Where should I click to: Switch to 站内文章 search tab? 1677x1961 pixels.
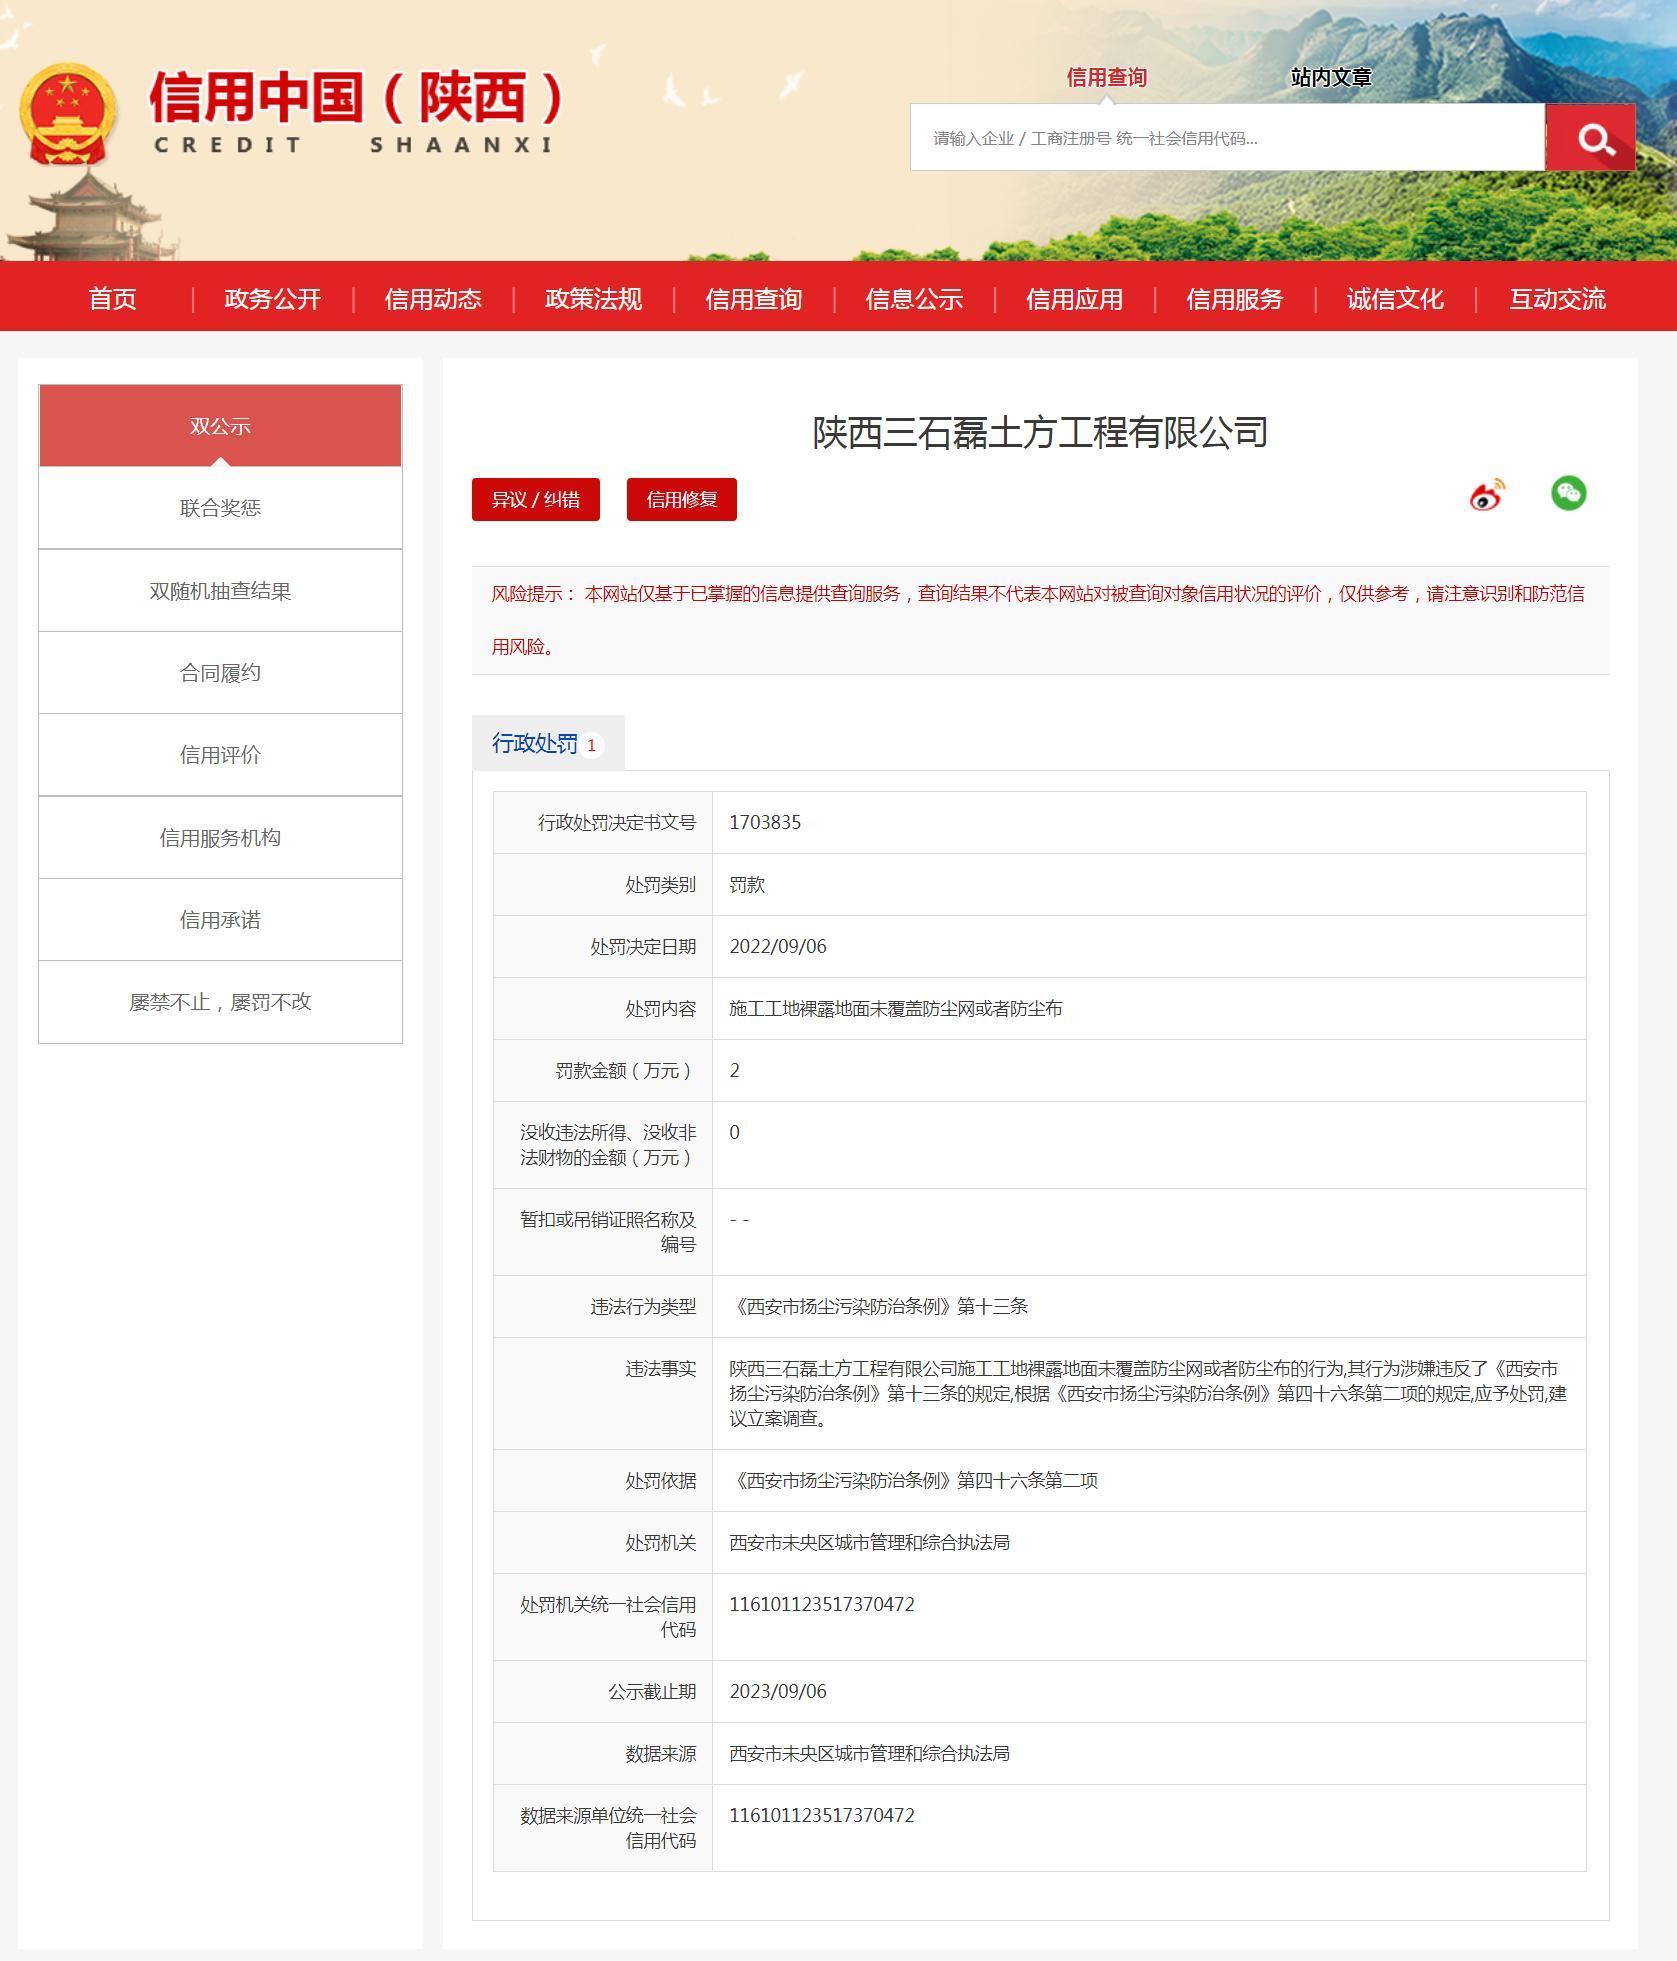click(x=1330, y=78)
